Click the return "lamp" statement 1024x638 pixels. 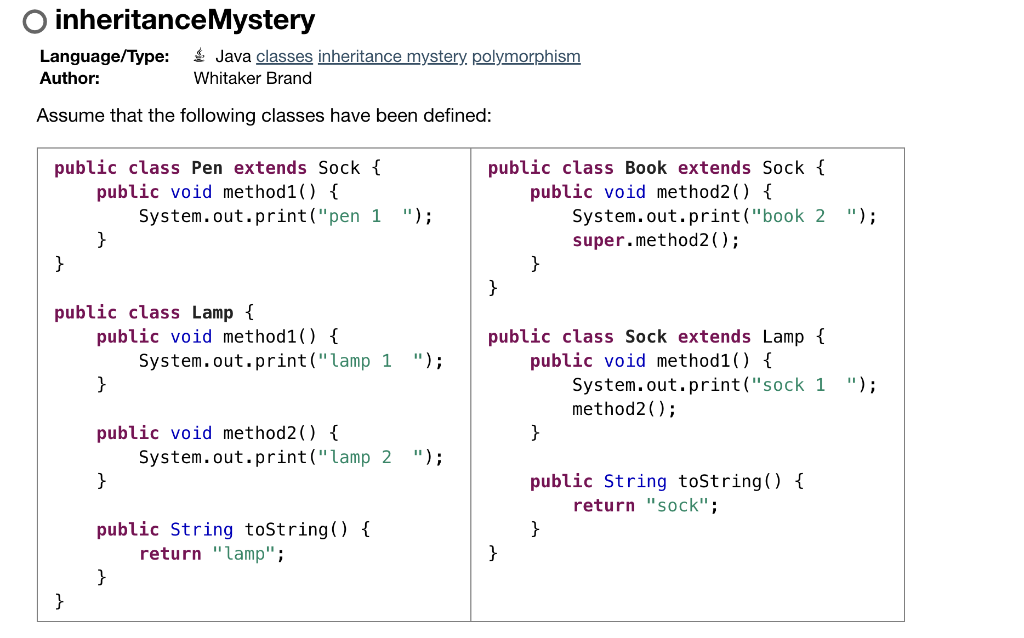(x=213, y=553)
